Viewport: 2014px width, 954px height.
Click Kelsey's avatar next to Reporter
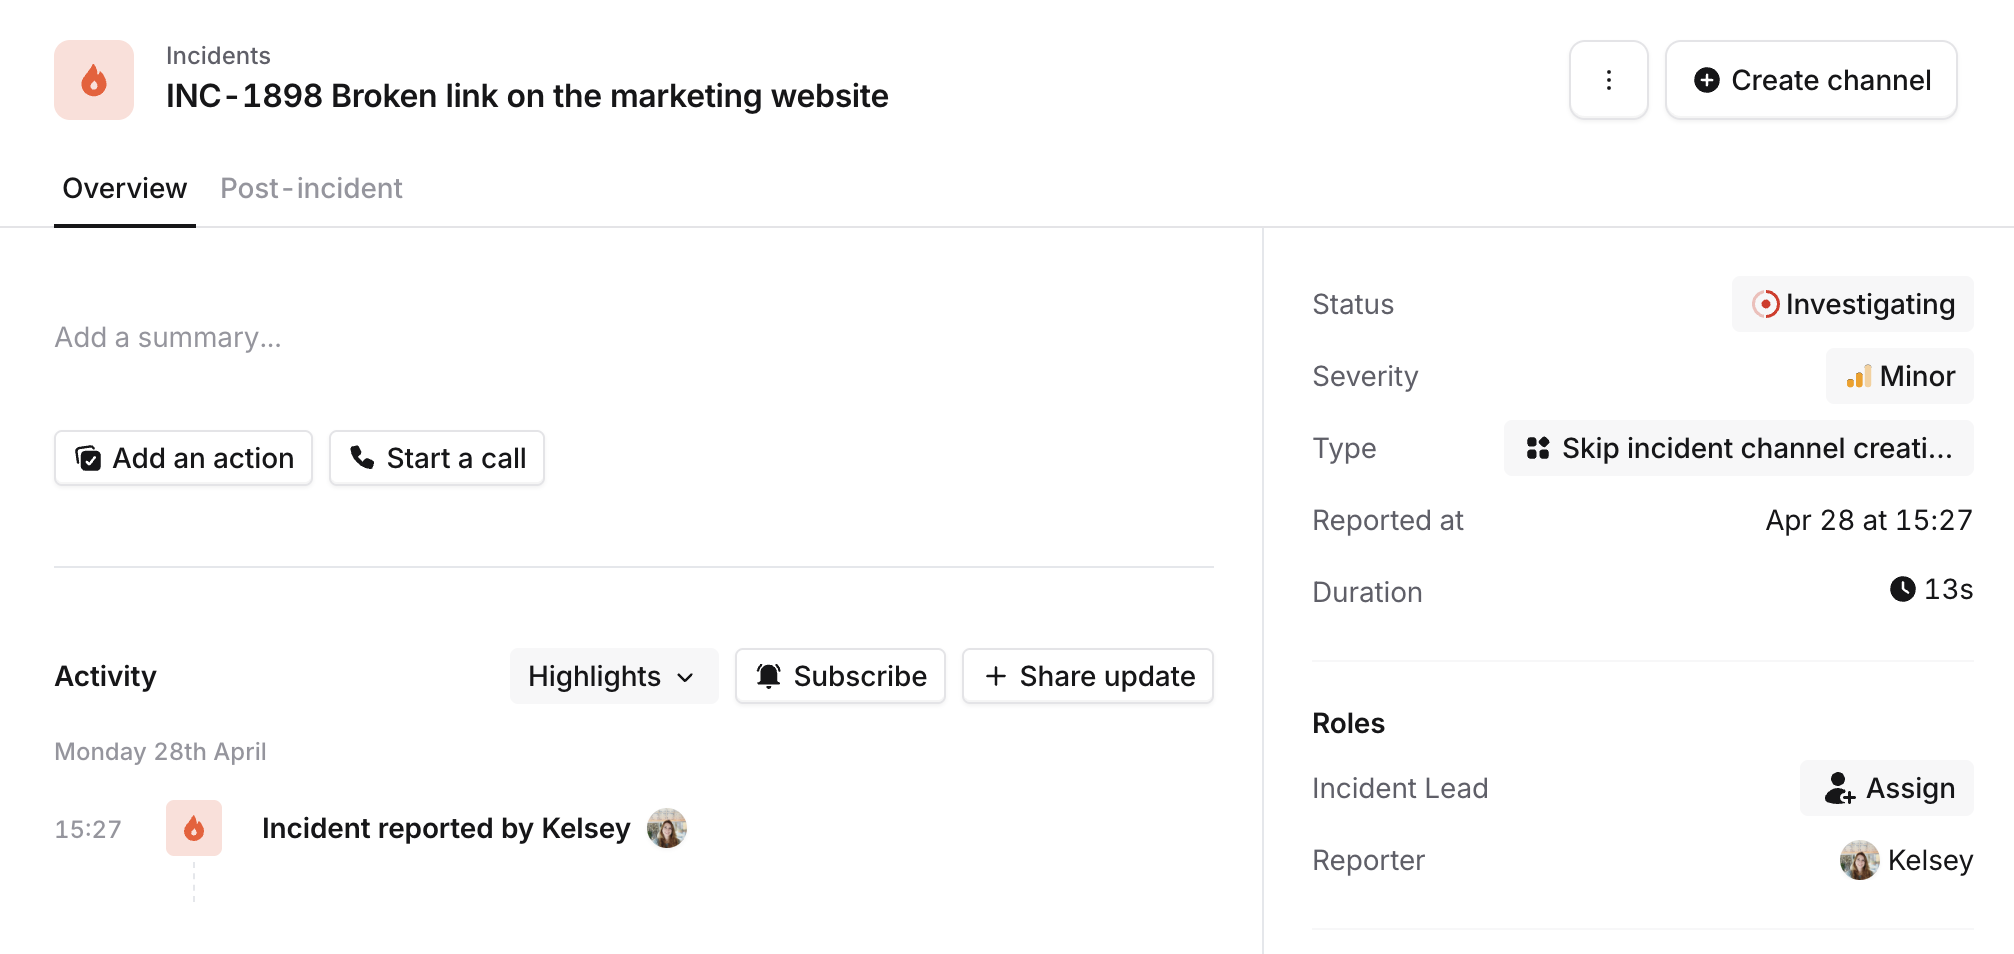pyautogui.click(x=1859, y=860)
